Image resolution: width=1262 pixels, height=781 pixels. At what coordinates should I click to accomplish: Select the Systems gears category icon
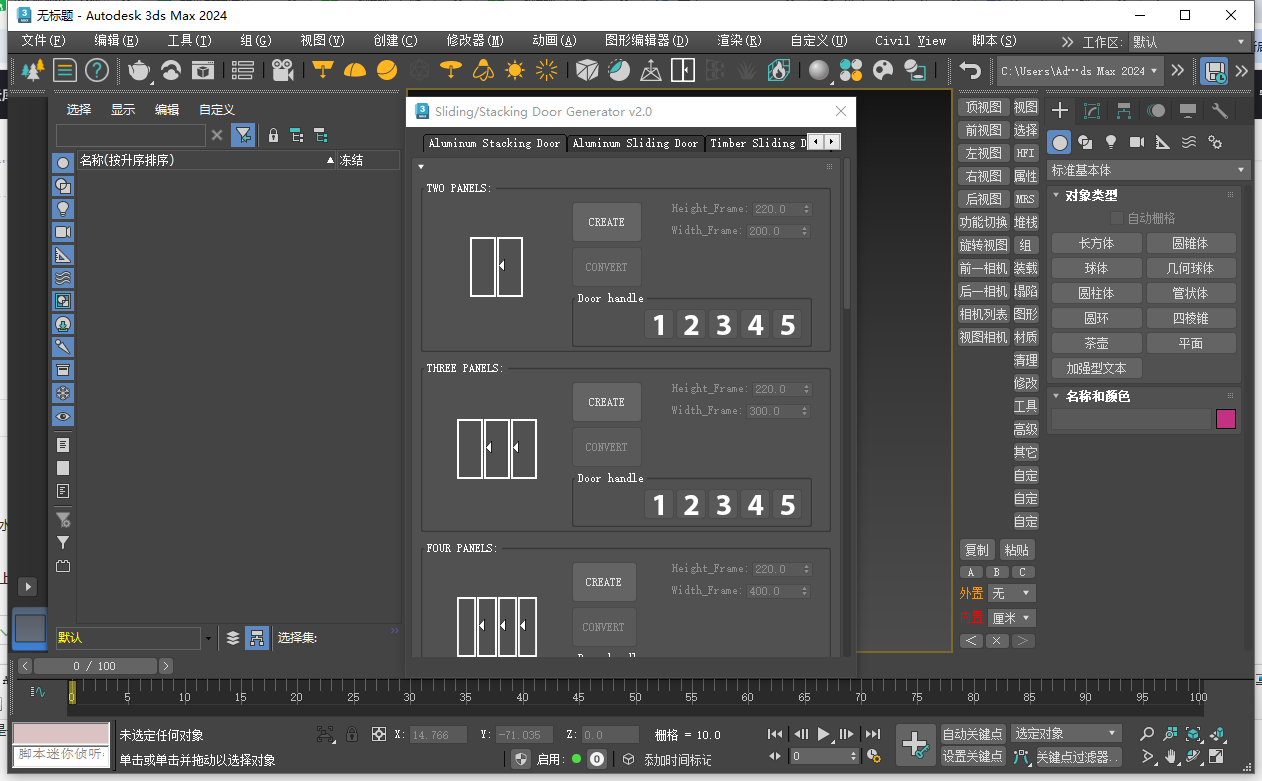click(x=1215, y=142)
